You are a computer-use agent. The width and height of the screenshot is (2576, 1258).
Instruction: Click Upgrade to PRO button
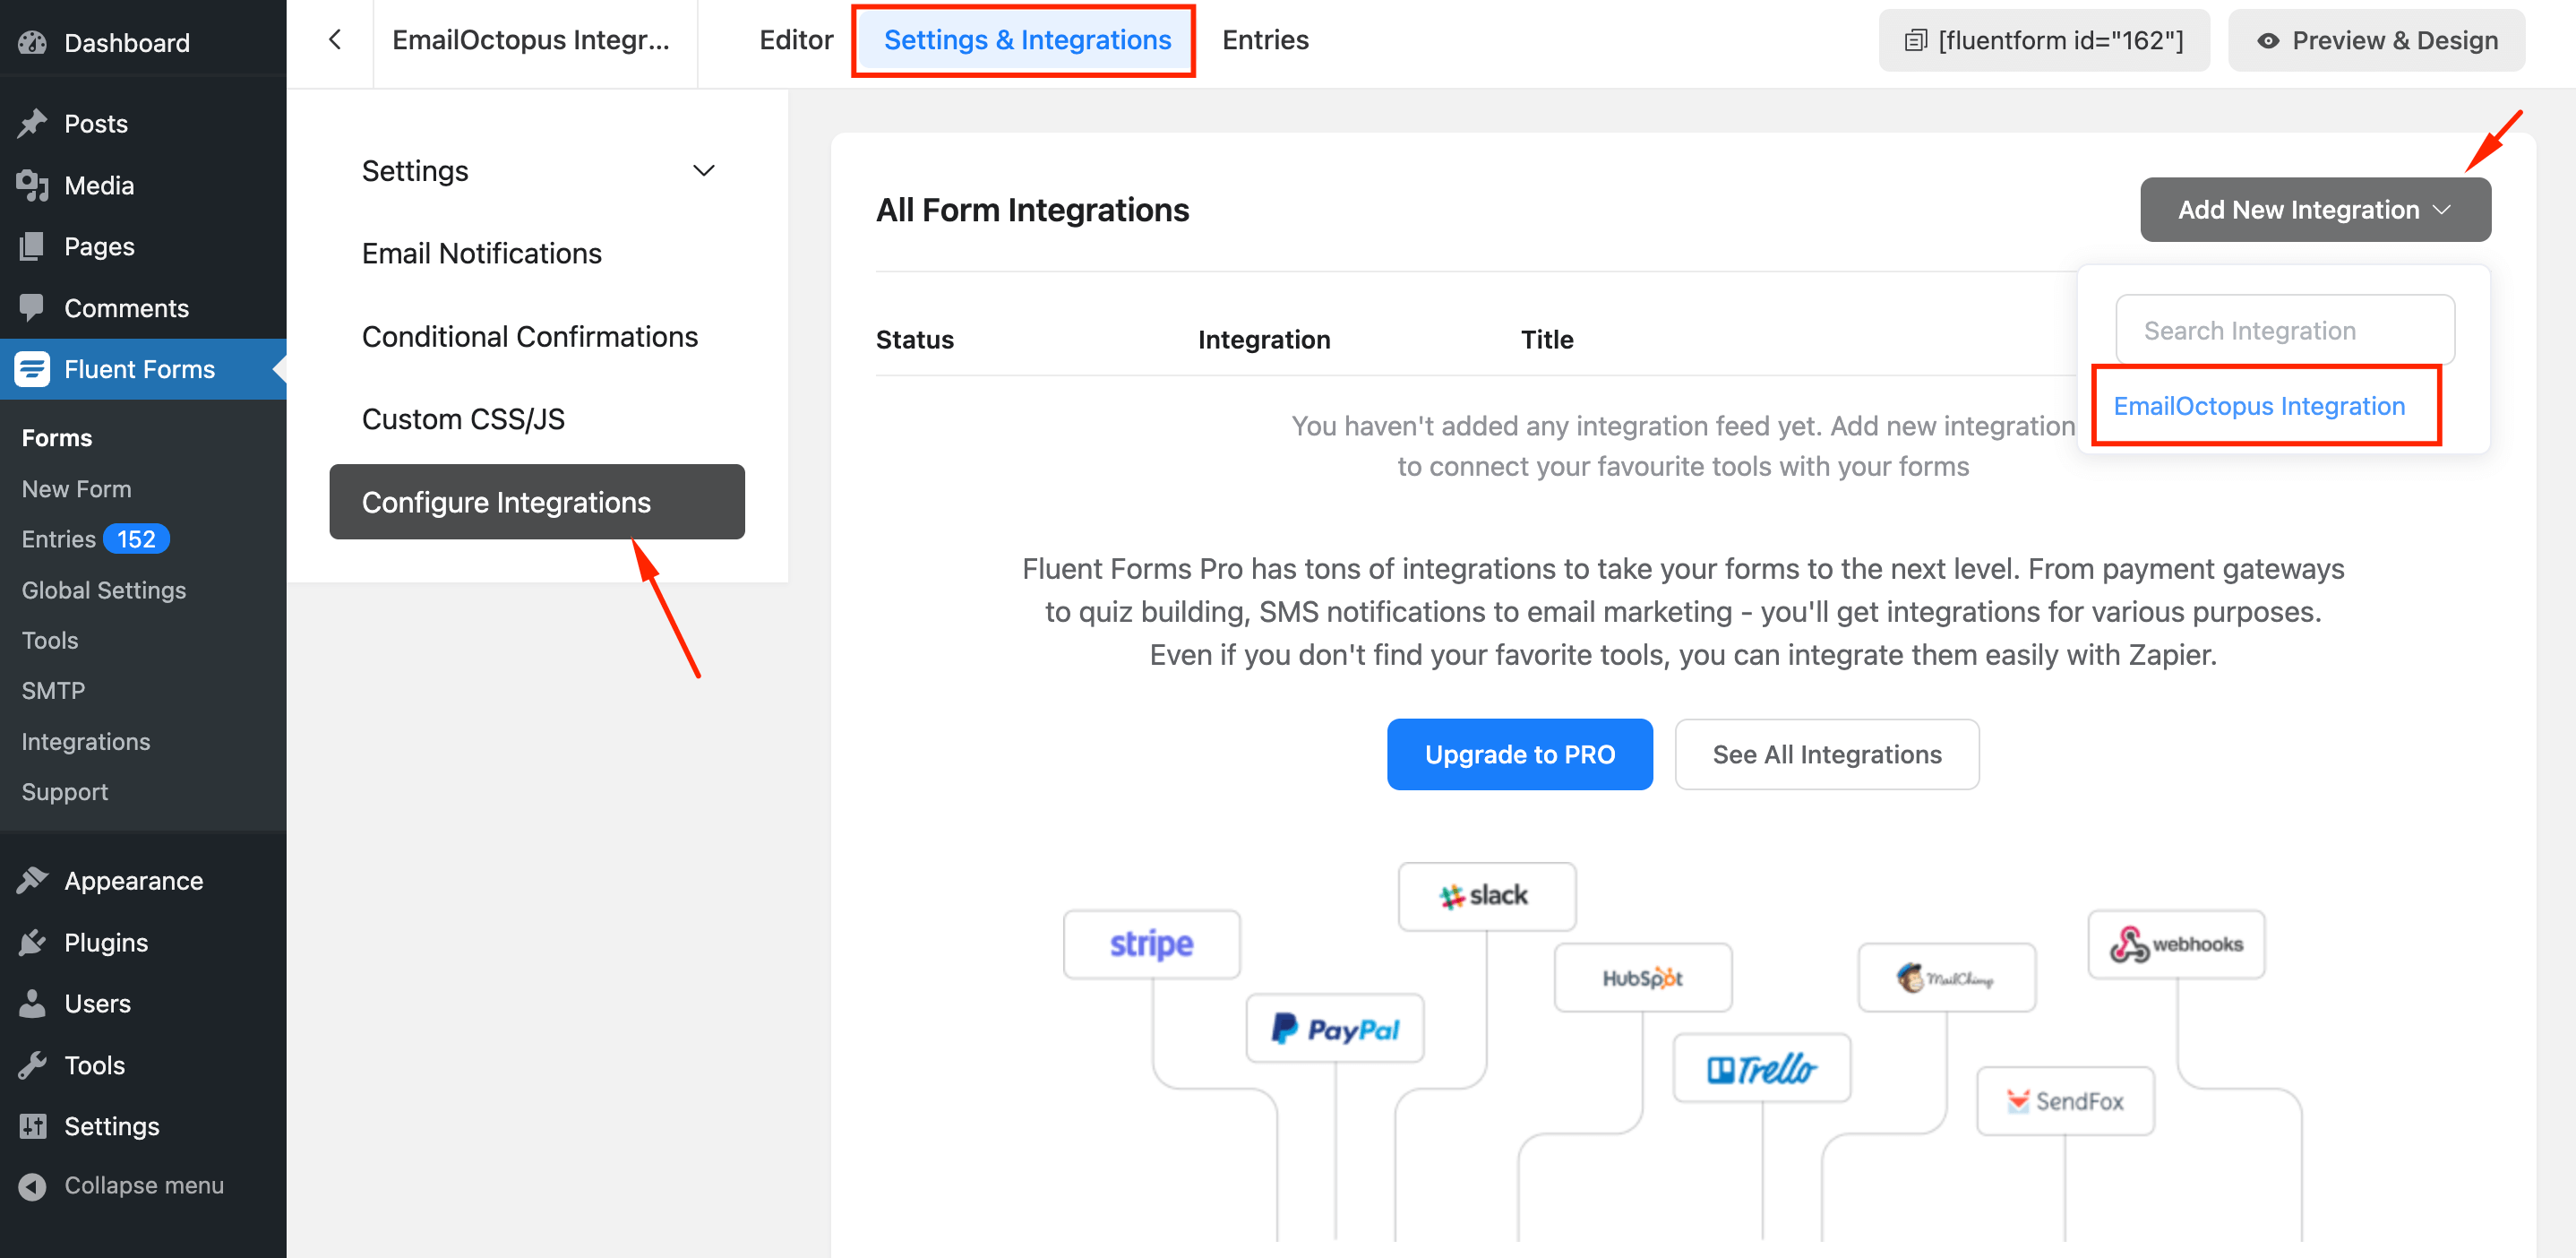click(1519, 754)
